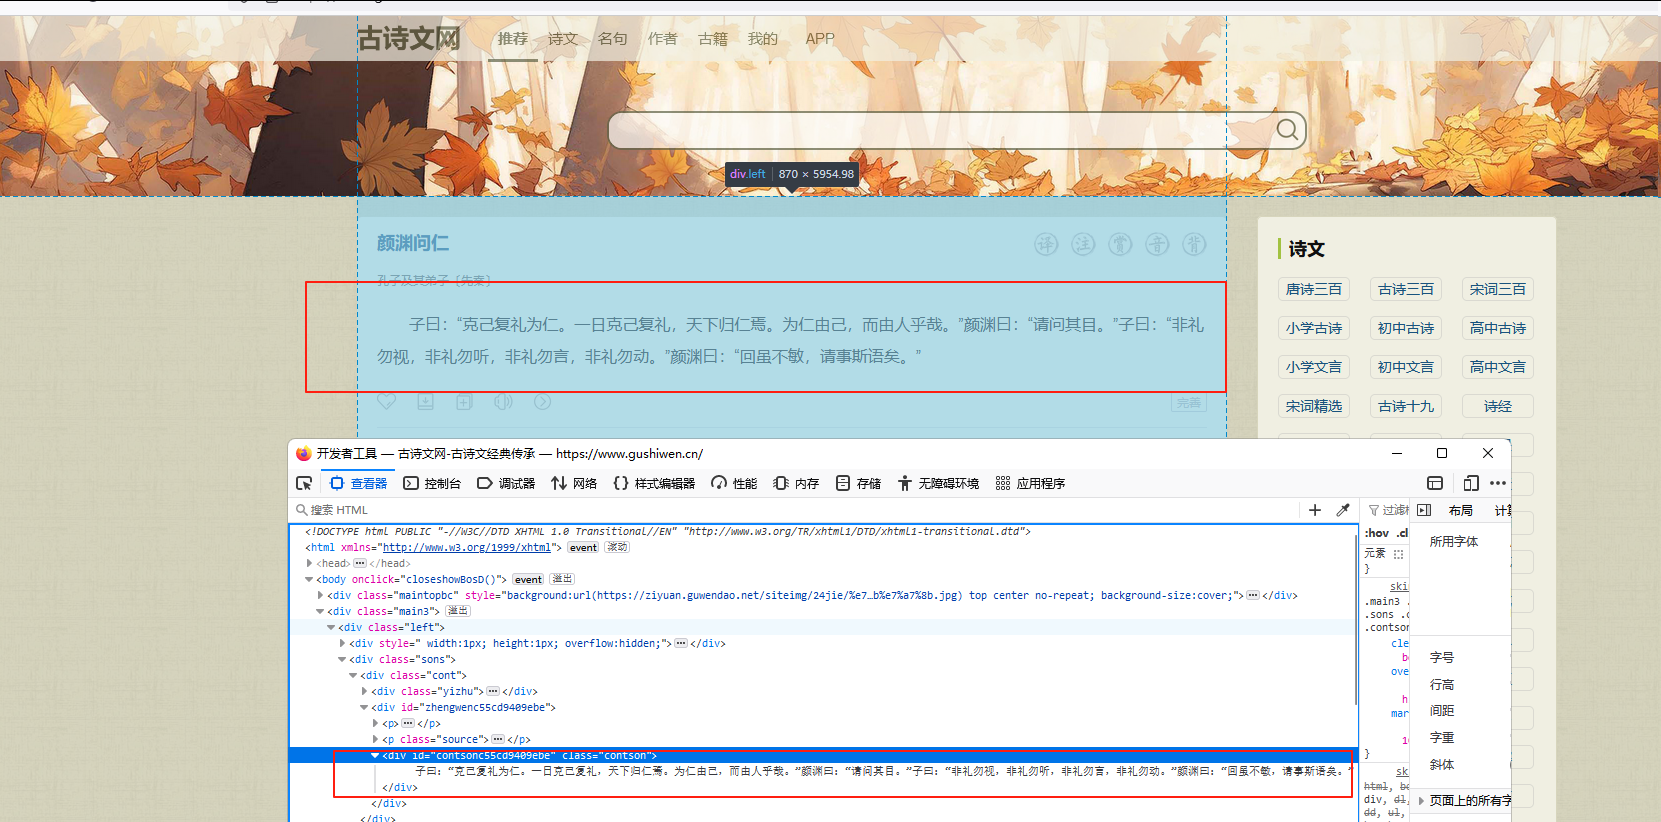Open the 古诗十九 link
This screenshot has width=1661, height=822.
[x=1406, y=406]
